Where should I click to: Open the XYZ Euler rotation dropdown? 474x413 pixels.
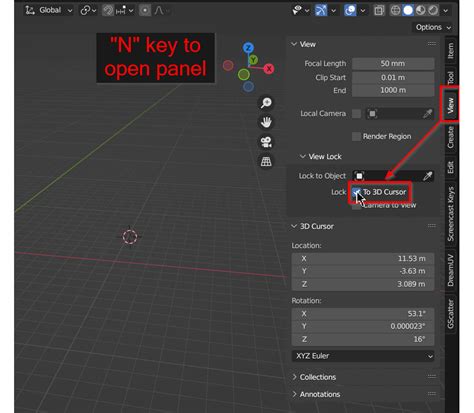point(363,356)
